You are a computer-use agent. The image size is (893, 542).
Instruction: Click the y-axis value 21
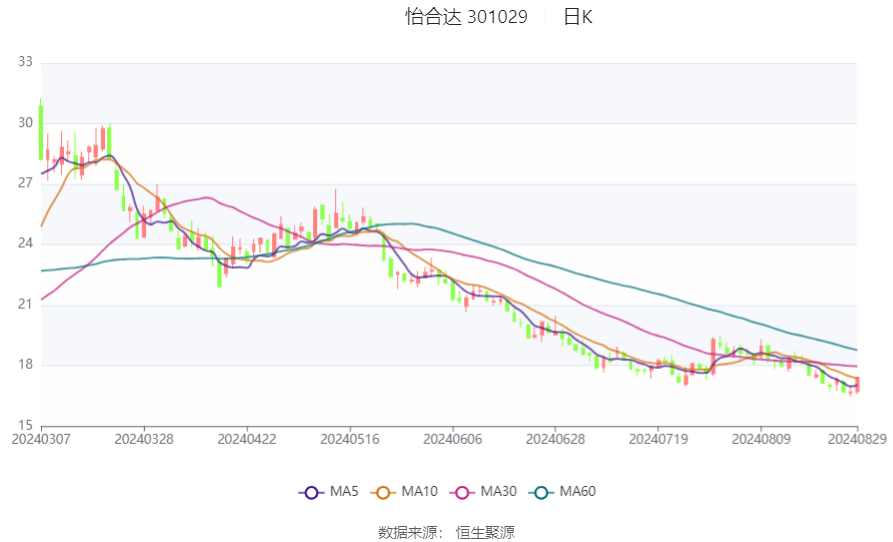click(x=25, y=304)
